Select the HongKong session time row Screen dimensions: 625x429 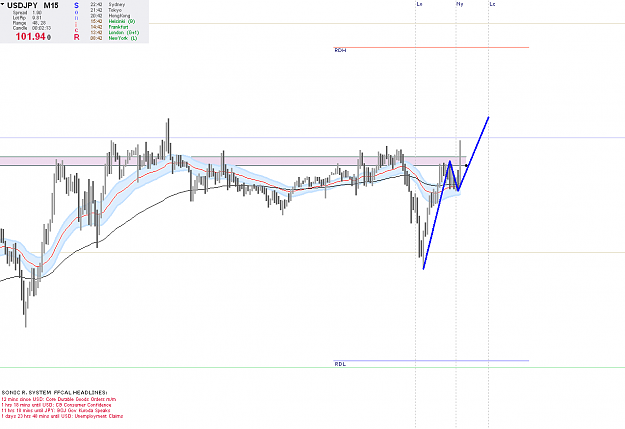point(110,16)
